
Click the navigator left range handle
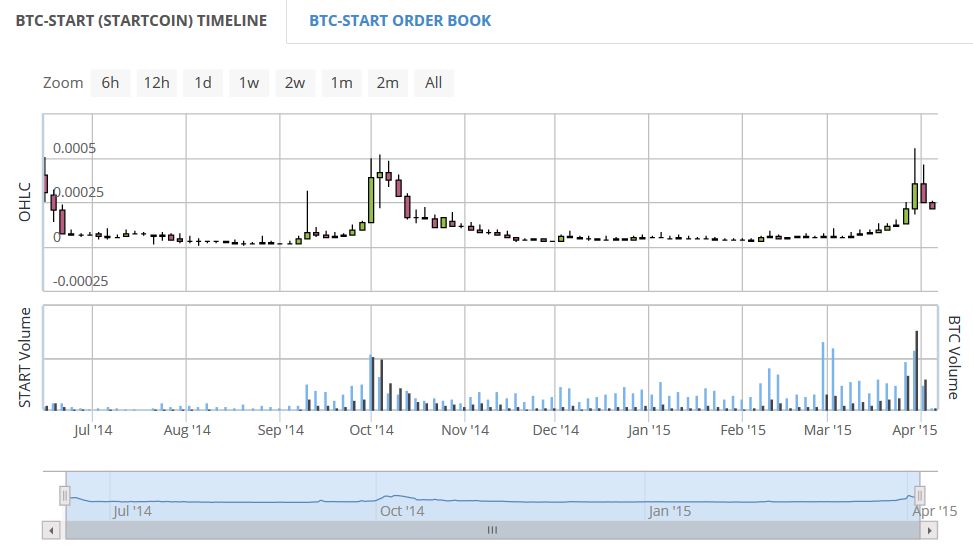pyautogui.click(x=65, y=496)
